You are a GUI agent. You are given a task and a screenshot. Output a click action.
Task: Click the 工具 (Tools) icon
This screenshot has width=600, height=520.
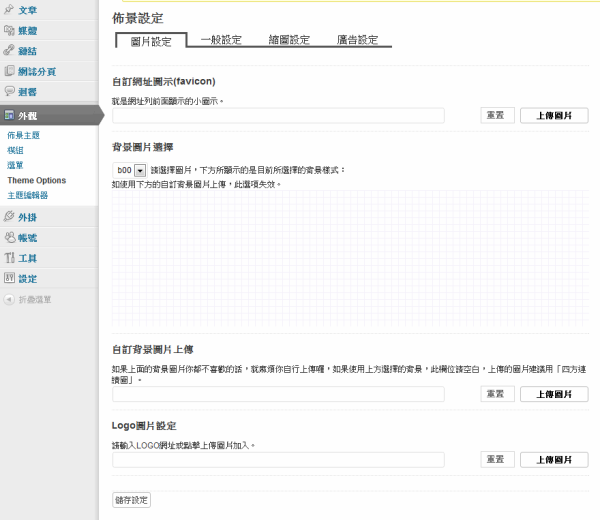click(x=9, y=258)
